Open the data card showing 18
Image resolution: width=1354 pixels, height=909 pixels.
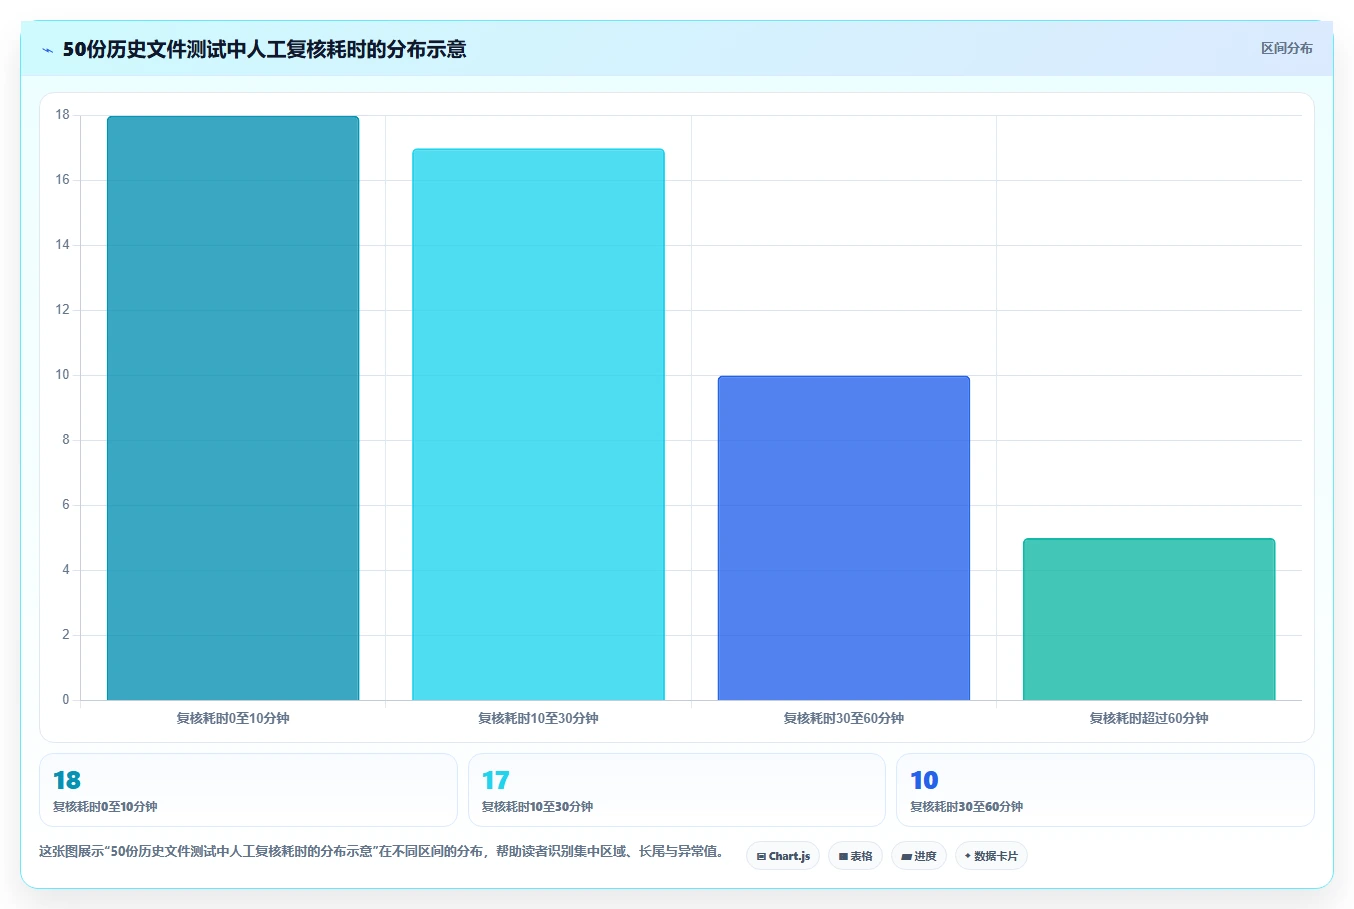pos(248,790)
